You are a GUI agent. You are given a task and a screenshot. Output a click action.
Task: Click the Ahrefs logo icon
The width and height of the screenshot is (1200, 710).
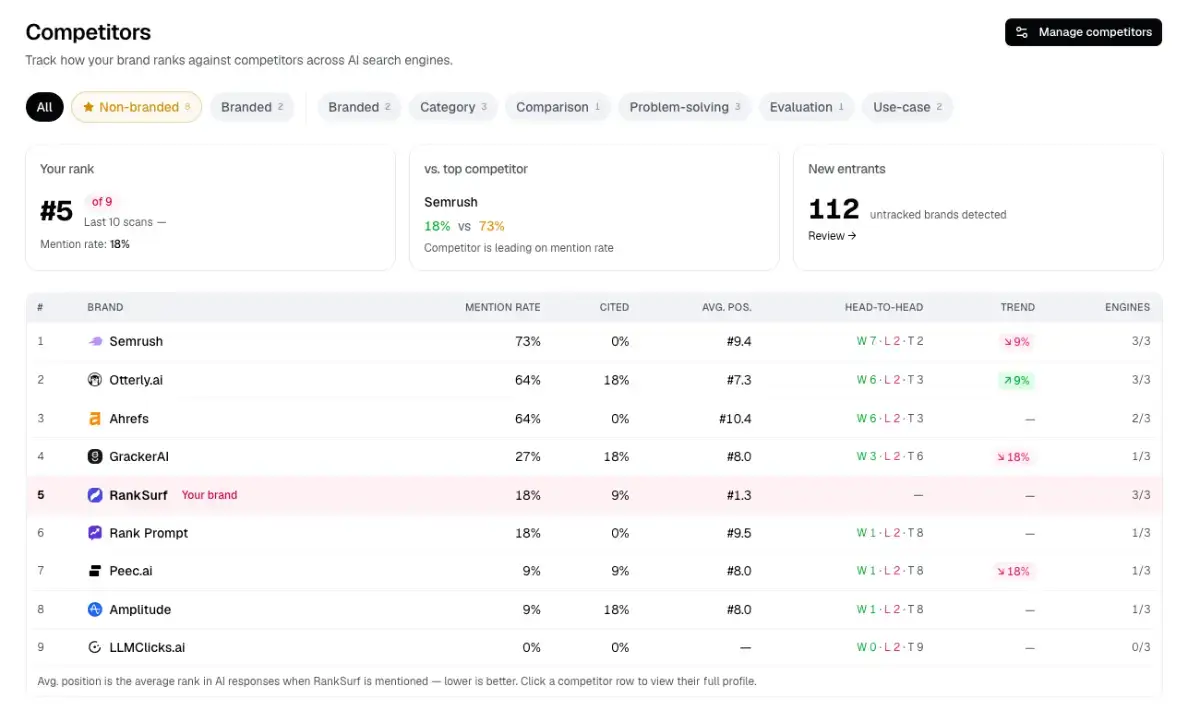(95, 418)
